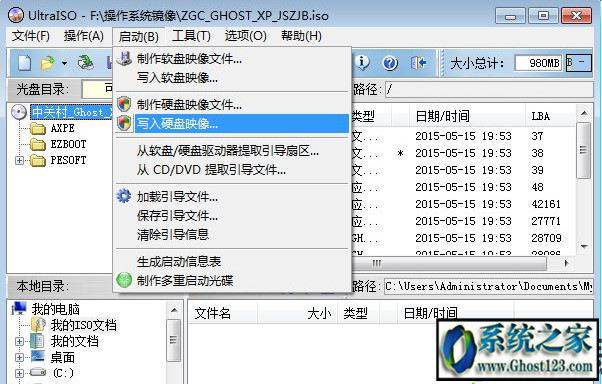Open the 文件(F) menu
602x384 pixels.
[31, 36]
